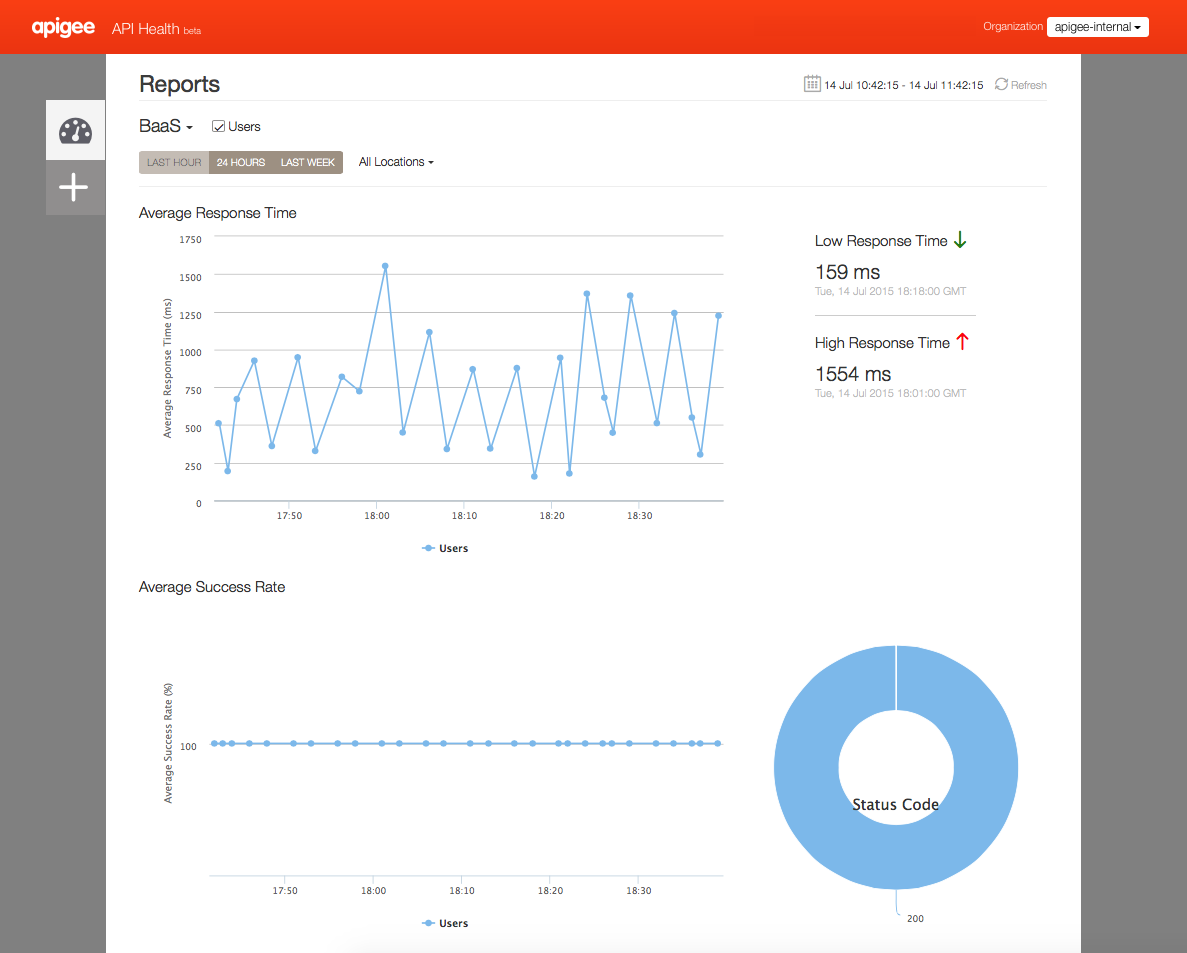The image size is (1187, 953).
Task: Click the green Low Response Time arrow
Action: (960, 240)
